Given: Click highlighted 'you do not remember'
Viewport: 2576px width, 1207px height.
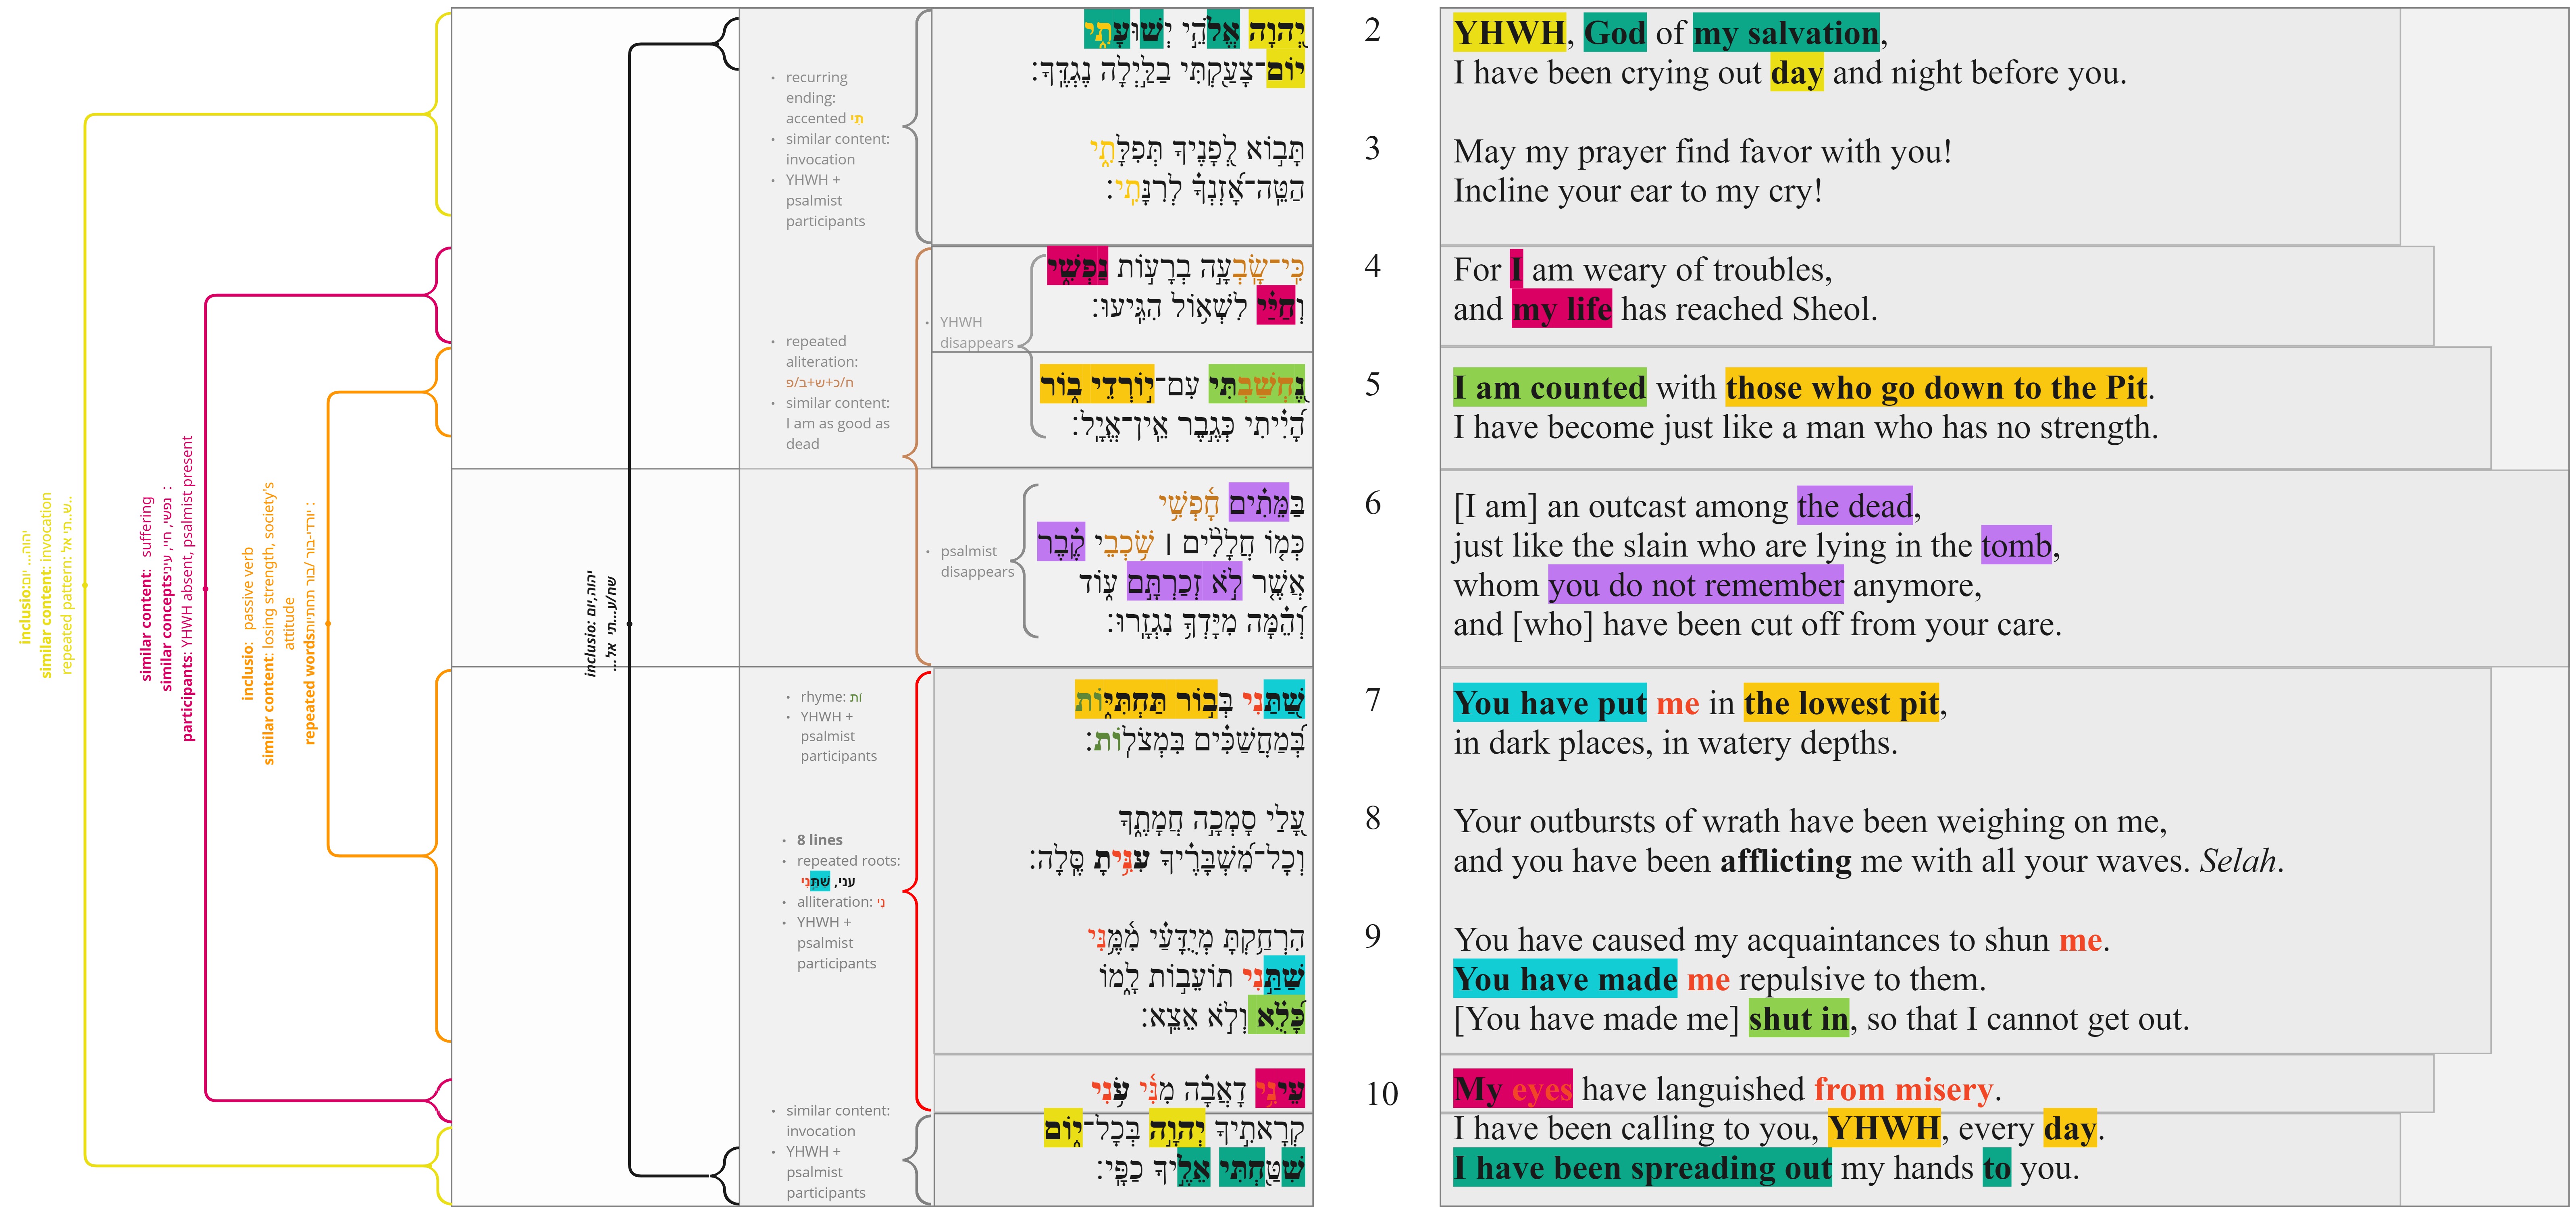Looking at the screenshot, I should (x=1696, y=585).
